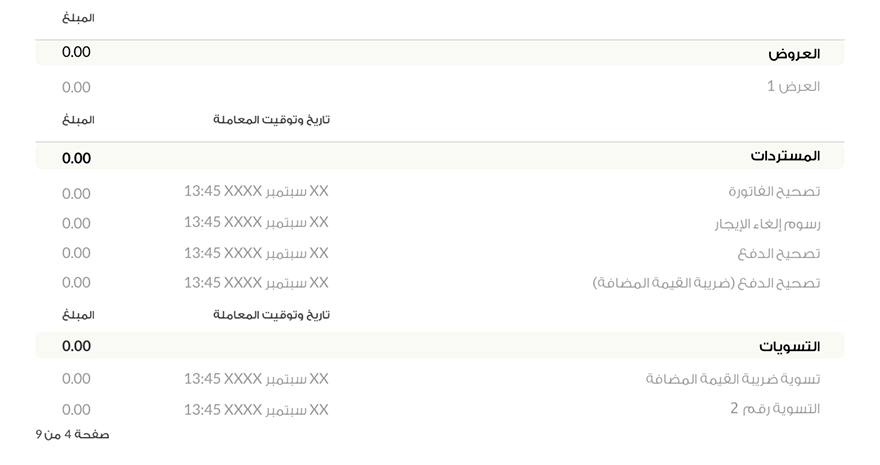Select the تسوية ضريبة القيمة المضافة entry
Screen dimensions: 880x465
click(x=732, y=379)
